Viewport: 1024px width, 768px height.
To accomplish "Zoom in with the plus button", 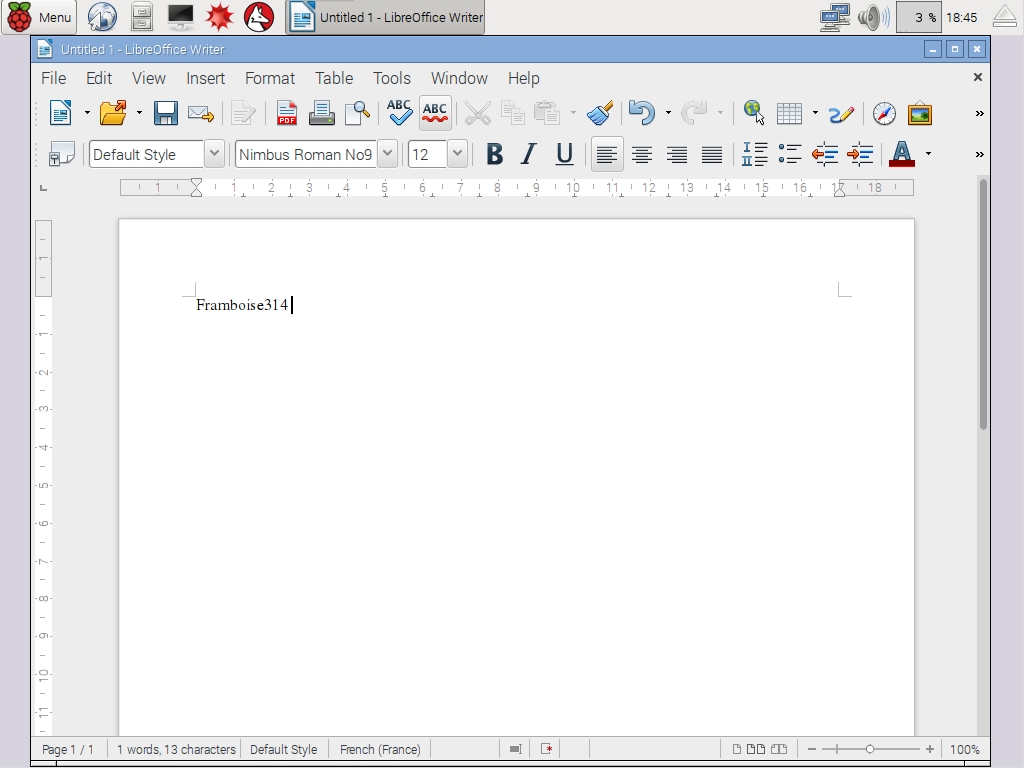I will [929, 749].
